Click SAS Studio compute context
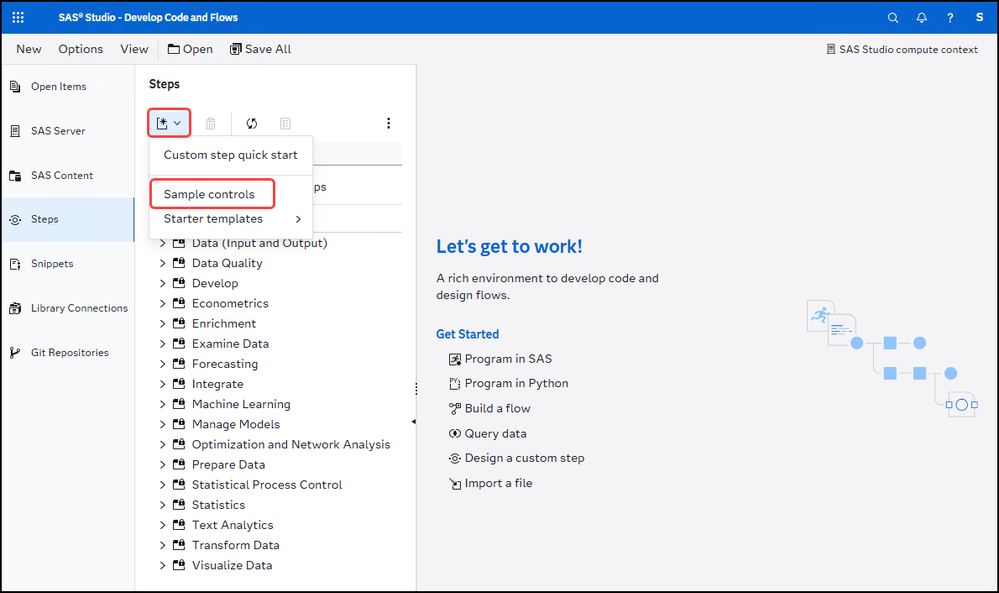Viewport: 999px width, 593px height. tap(902, 50)
